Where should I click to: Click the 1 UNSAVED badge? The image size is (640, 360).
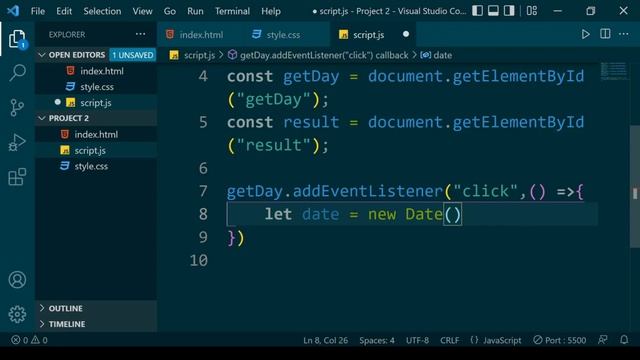[x=133, y=55]
